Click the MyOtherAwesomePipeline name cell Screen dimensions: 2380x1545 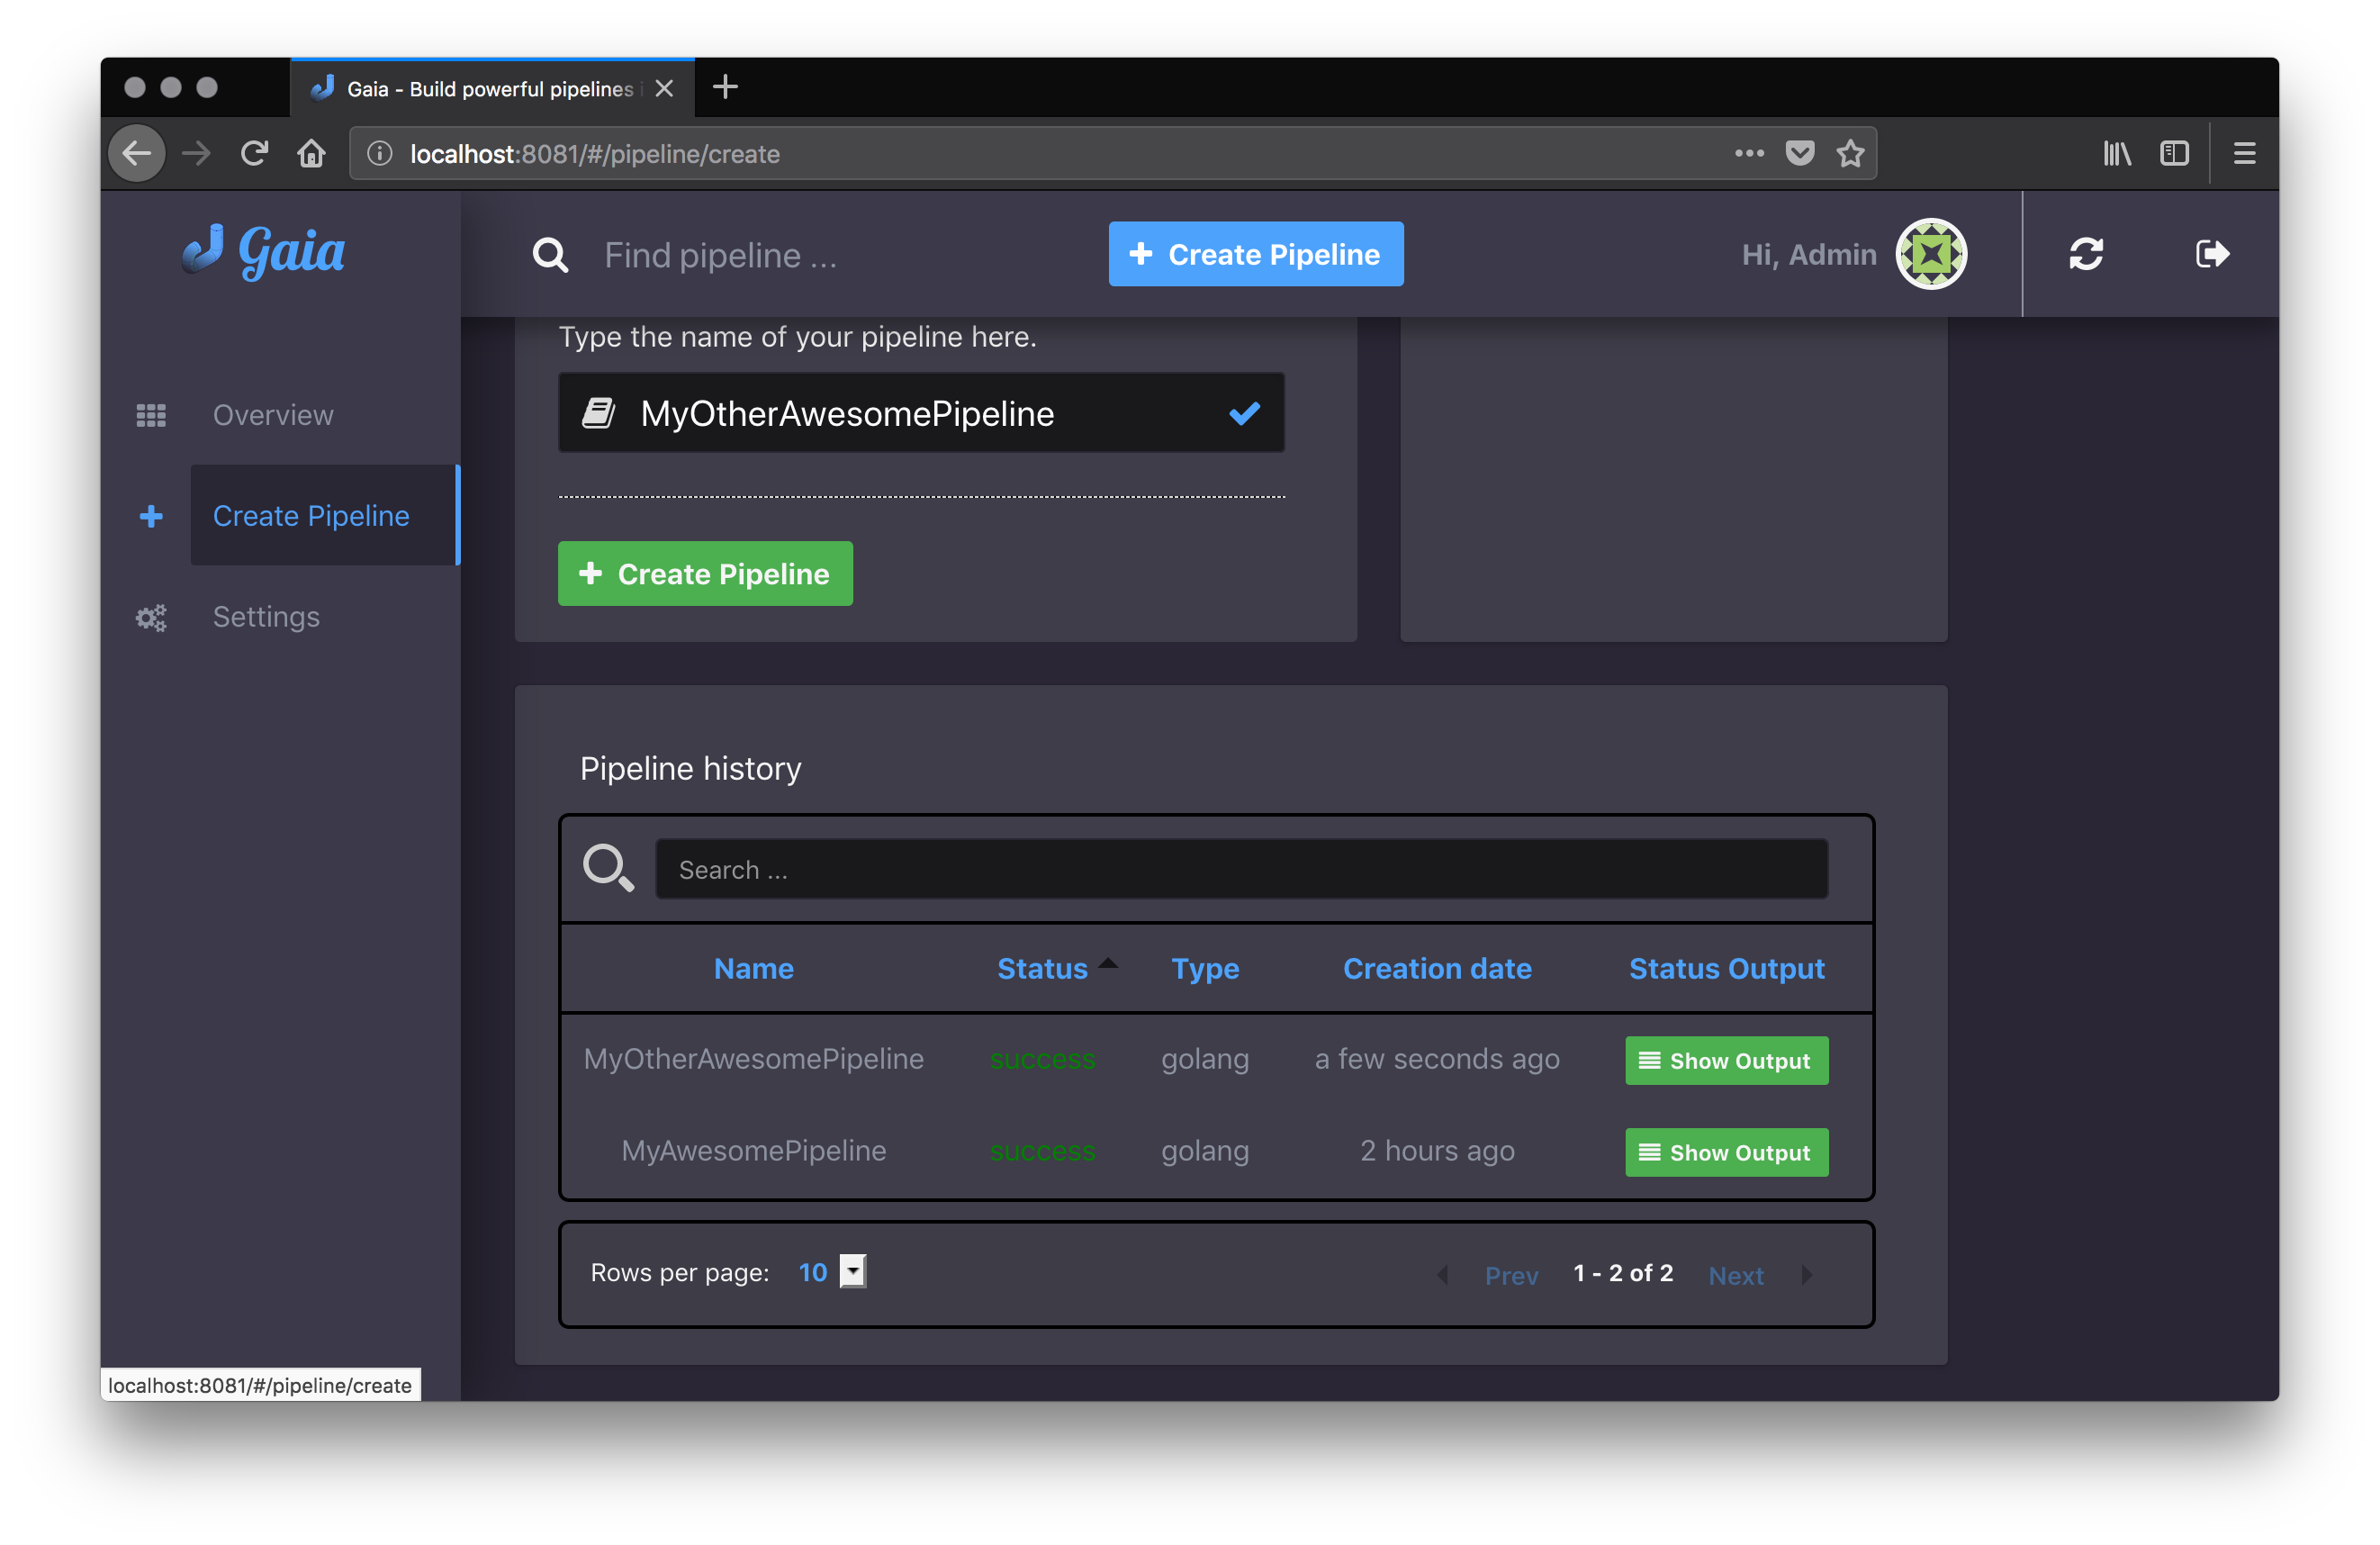pos(753,1059)
